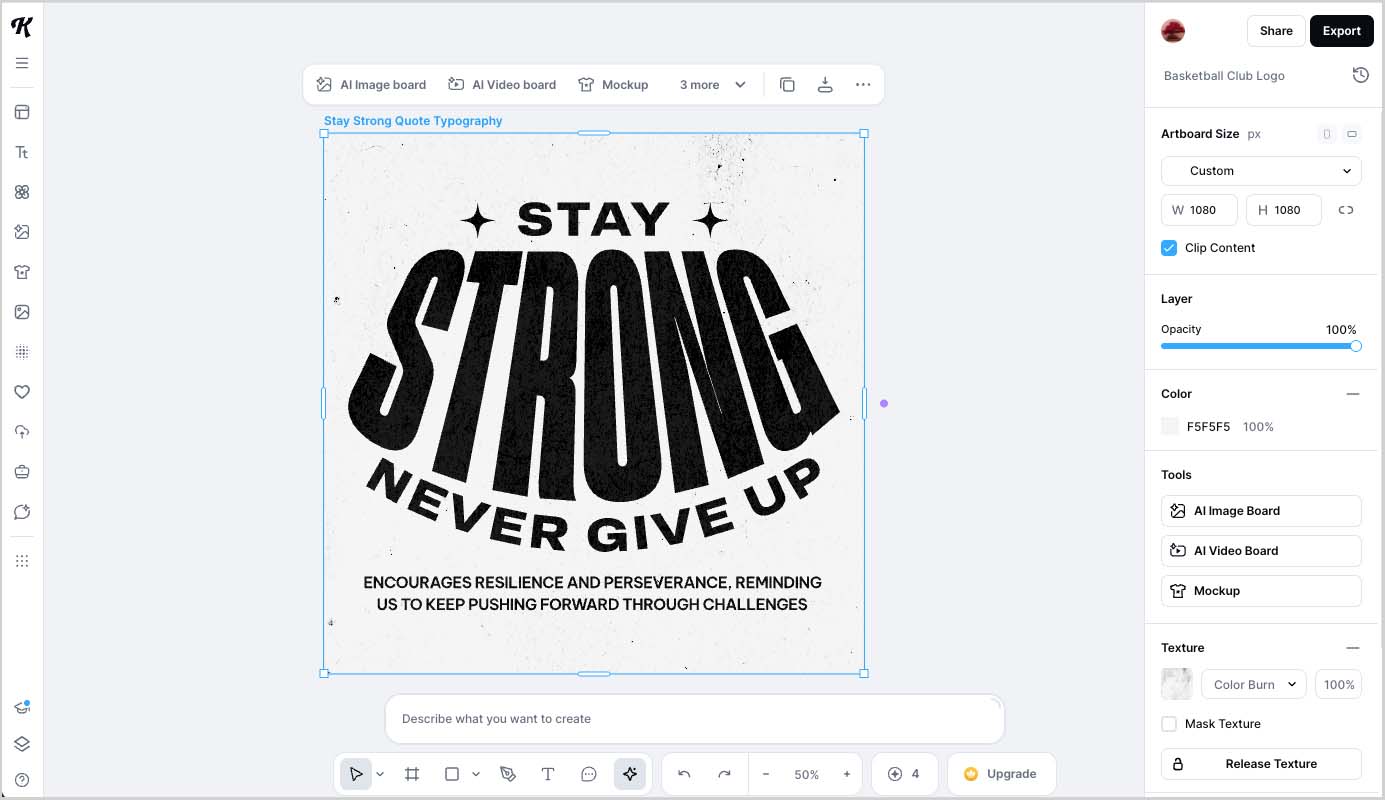Click the Upgrade button
The image size is (1385, 800).
click(x=1001, y=774)
